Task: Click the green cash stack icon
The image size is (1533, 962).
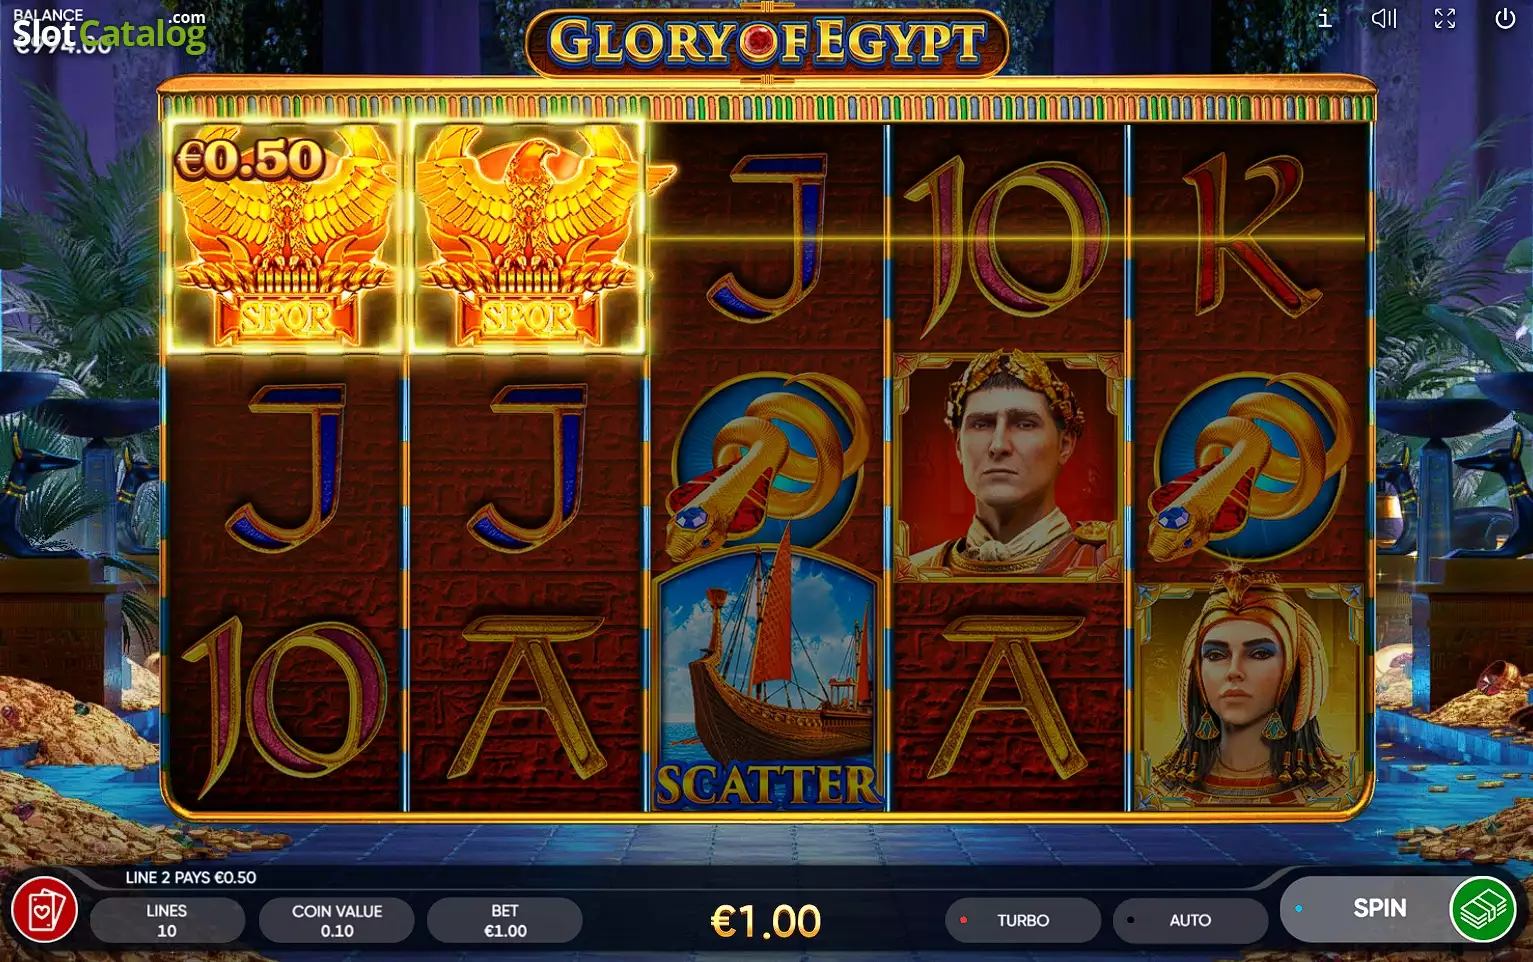Action: tap(1483, 909)
